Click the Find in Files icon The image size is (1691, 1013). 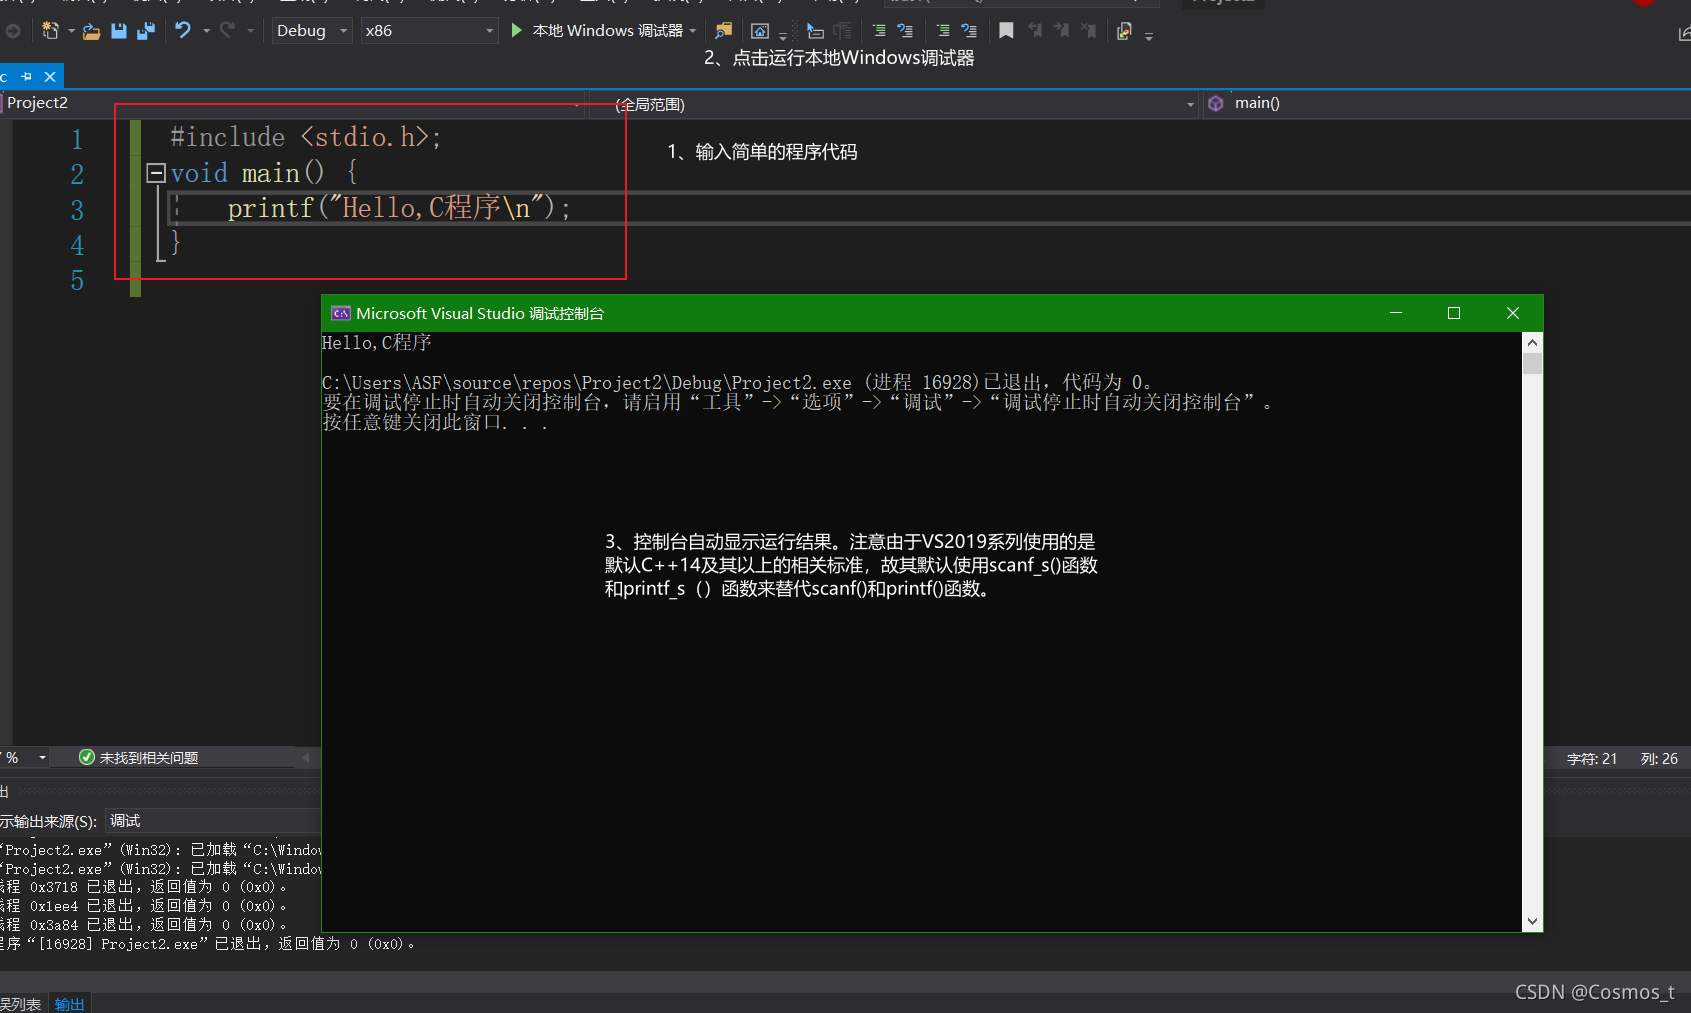click(723, 31)
